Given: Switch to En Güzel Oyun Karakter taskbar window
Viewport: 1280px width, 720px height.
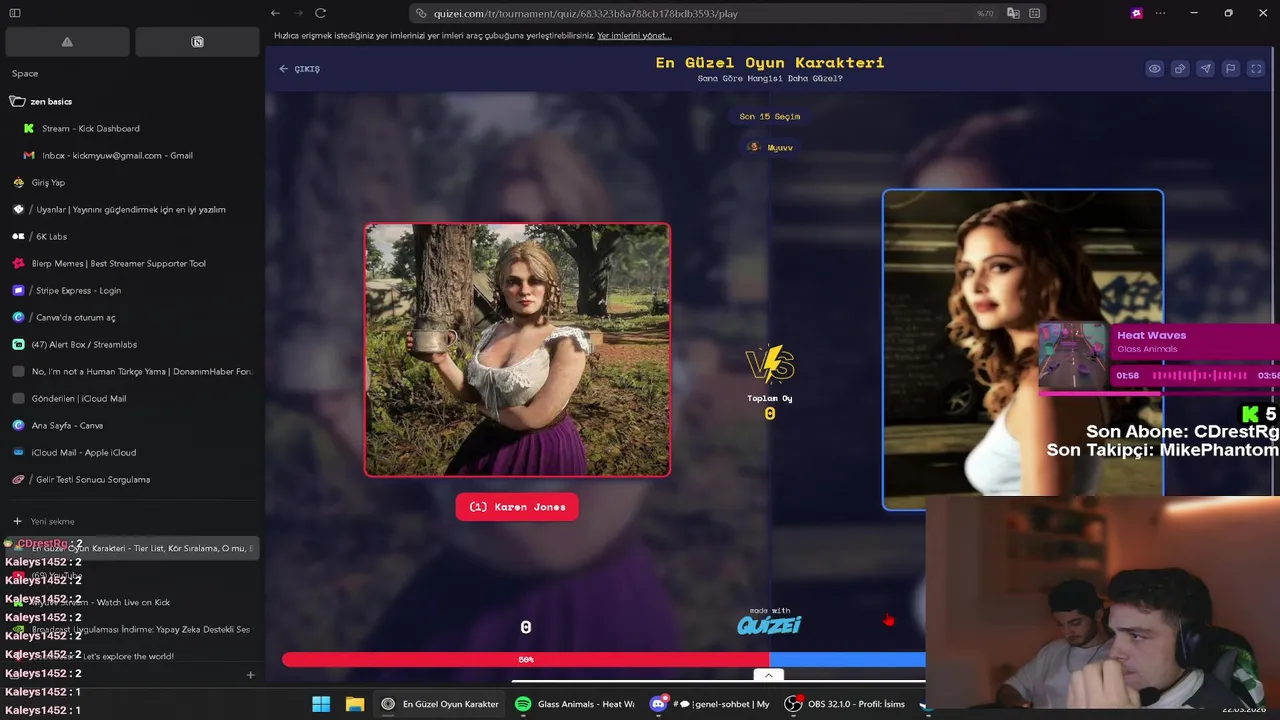Looking at the screenshot, I should pyautogui.click(x=440, y=704).
